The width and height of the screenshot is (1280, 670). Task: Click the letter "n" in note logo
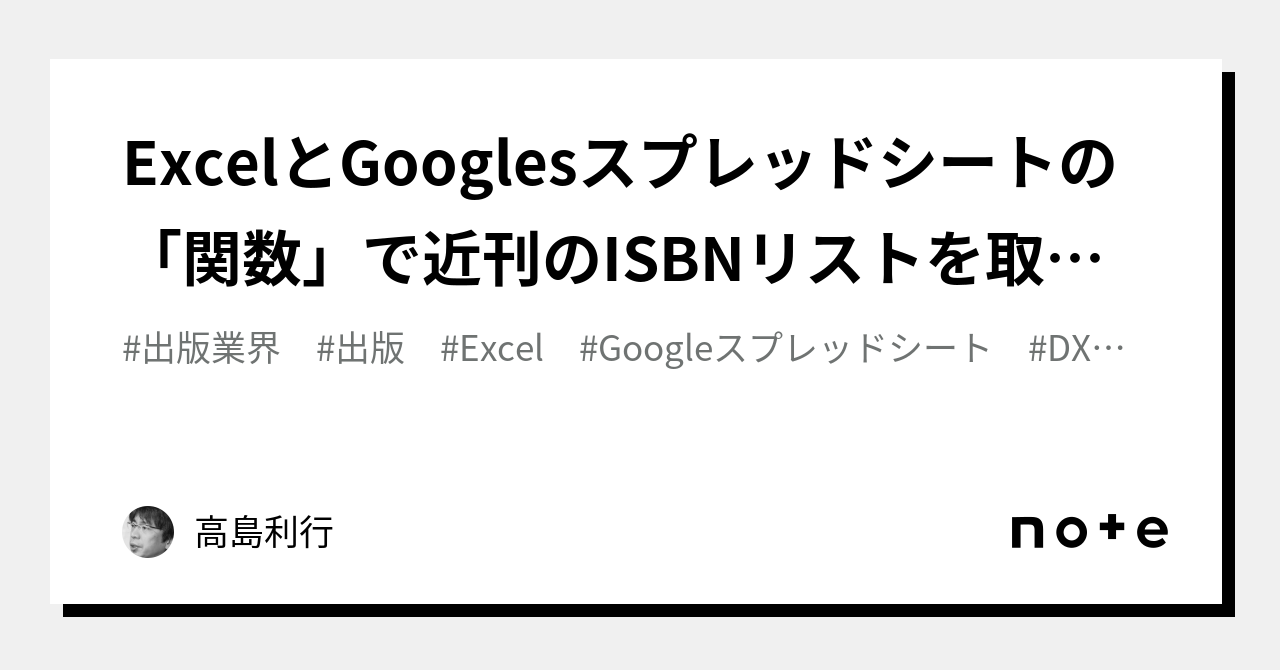(x=1029, y=532)
